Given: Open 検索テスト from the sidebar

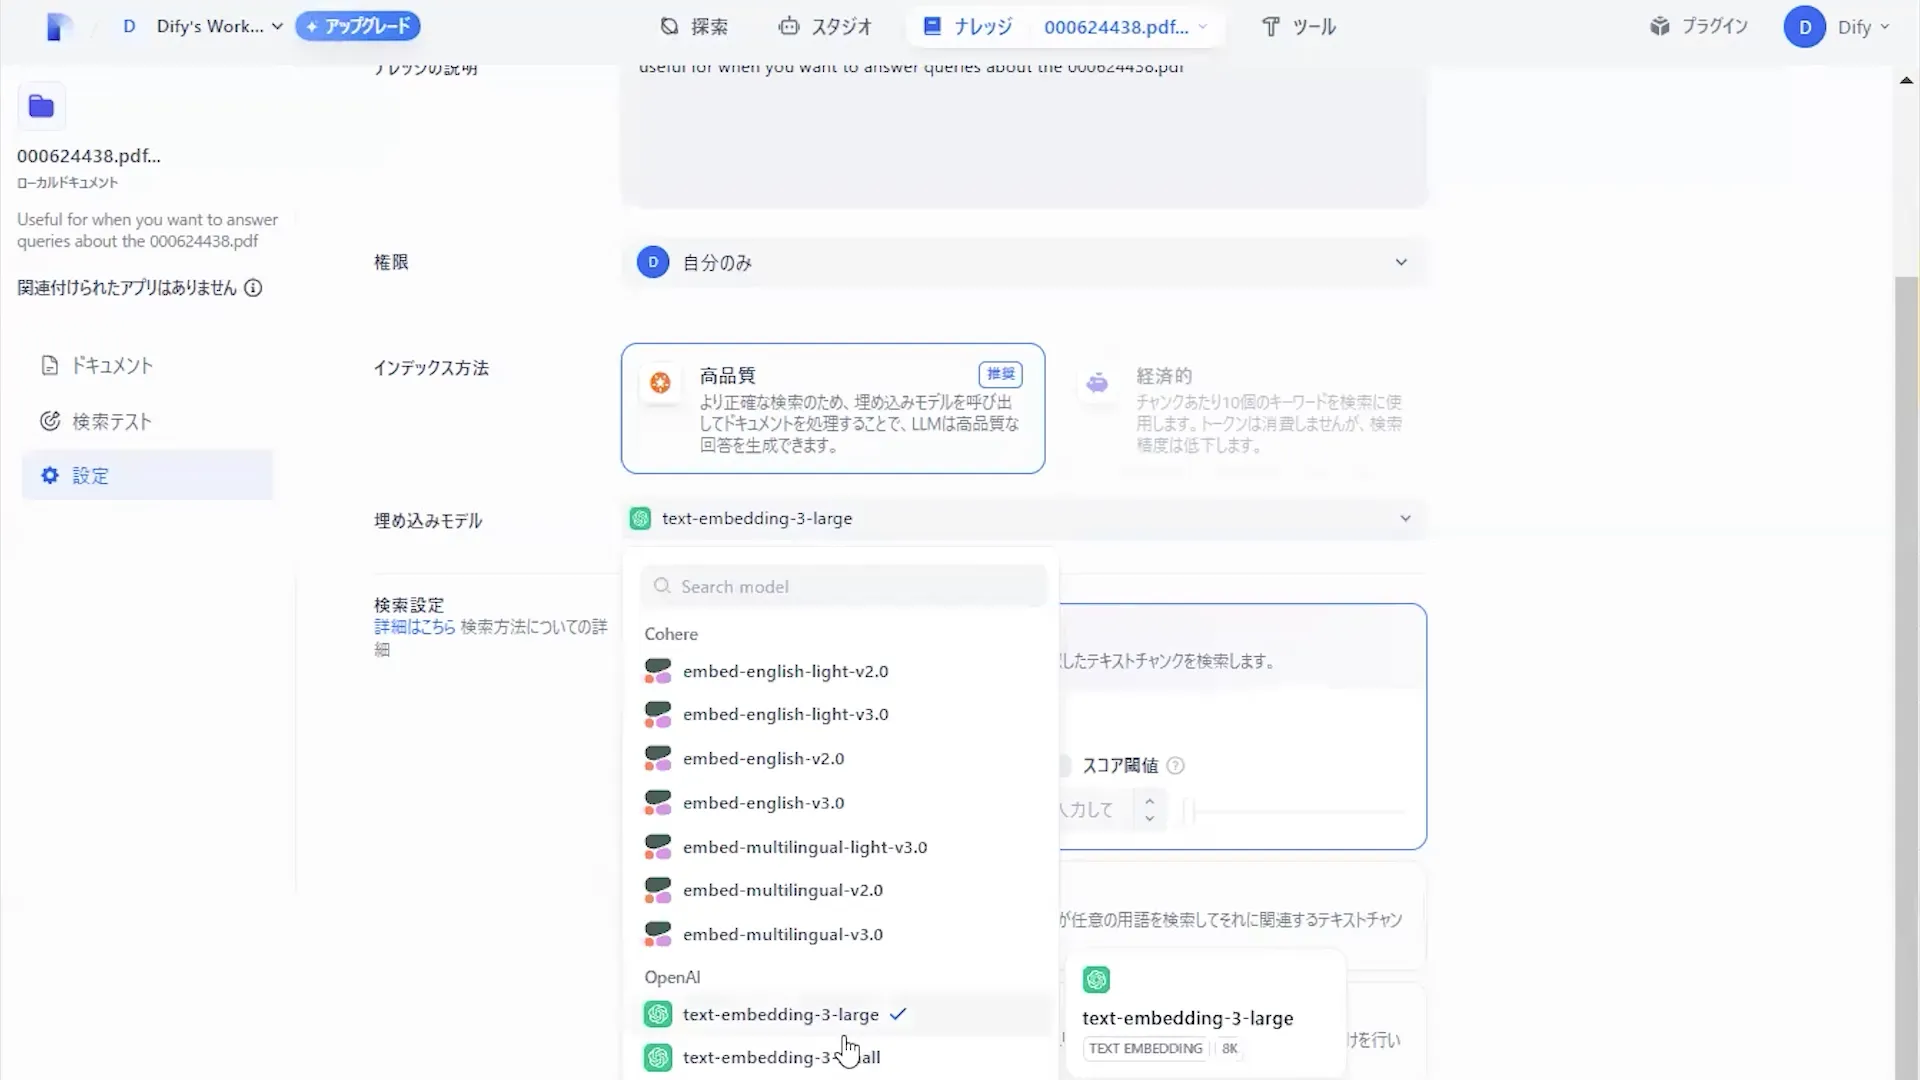Looking at the screenshot, I should point(111,422).
